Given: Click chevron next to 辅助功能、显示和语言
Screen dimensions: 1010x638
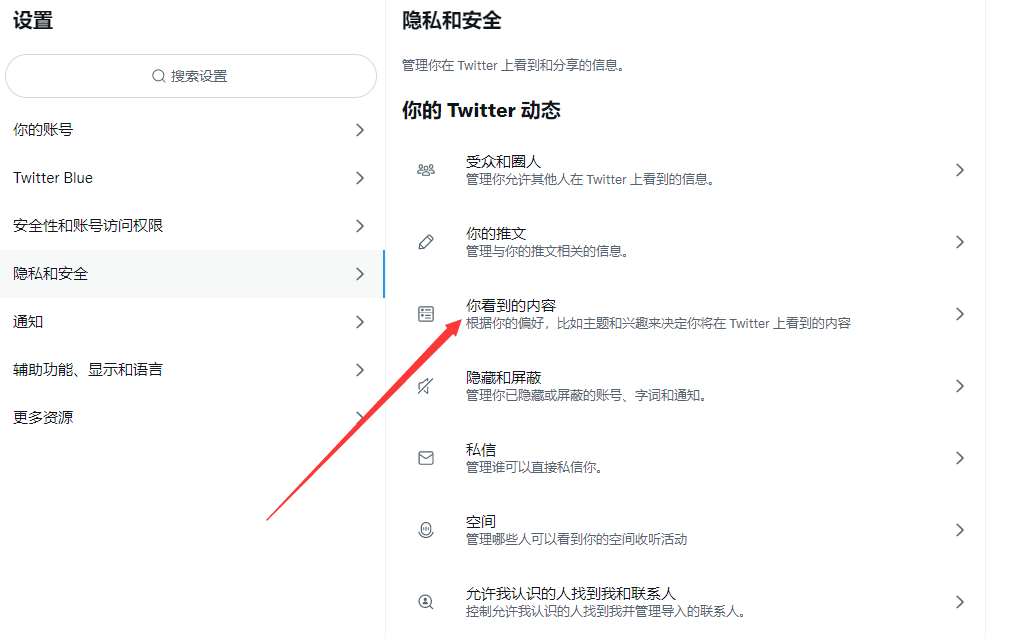Looking at the screenshot, I should [360, 370].
